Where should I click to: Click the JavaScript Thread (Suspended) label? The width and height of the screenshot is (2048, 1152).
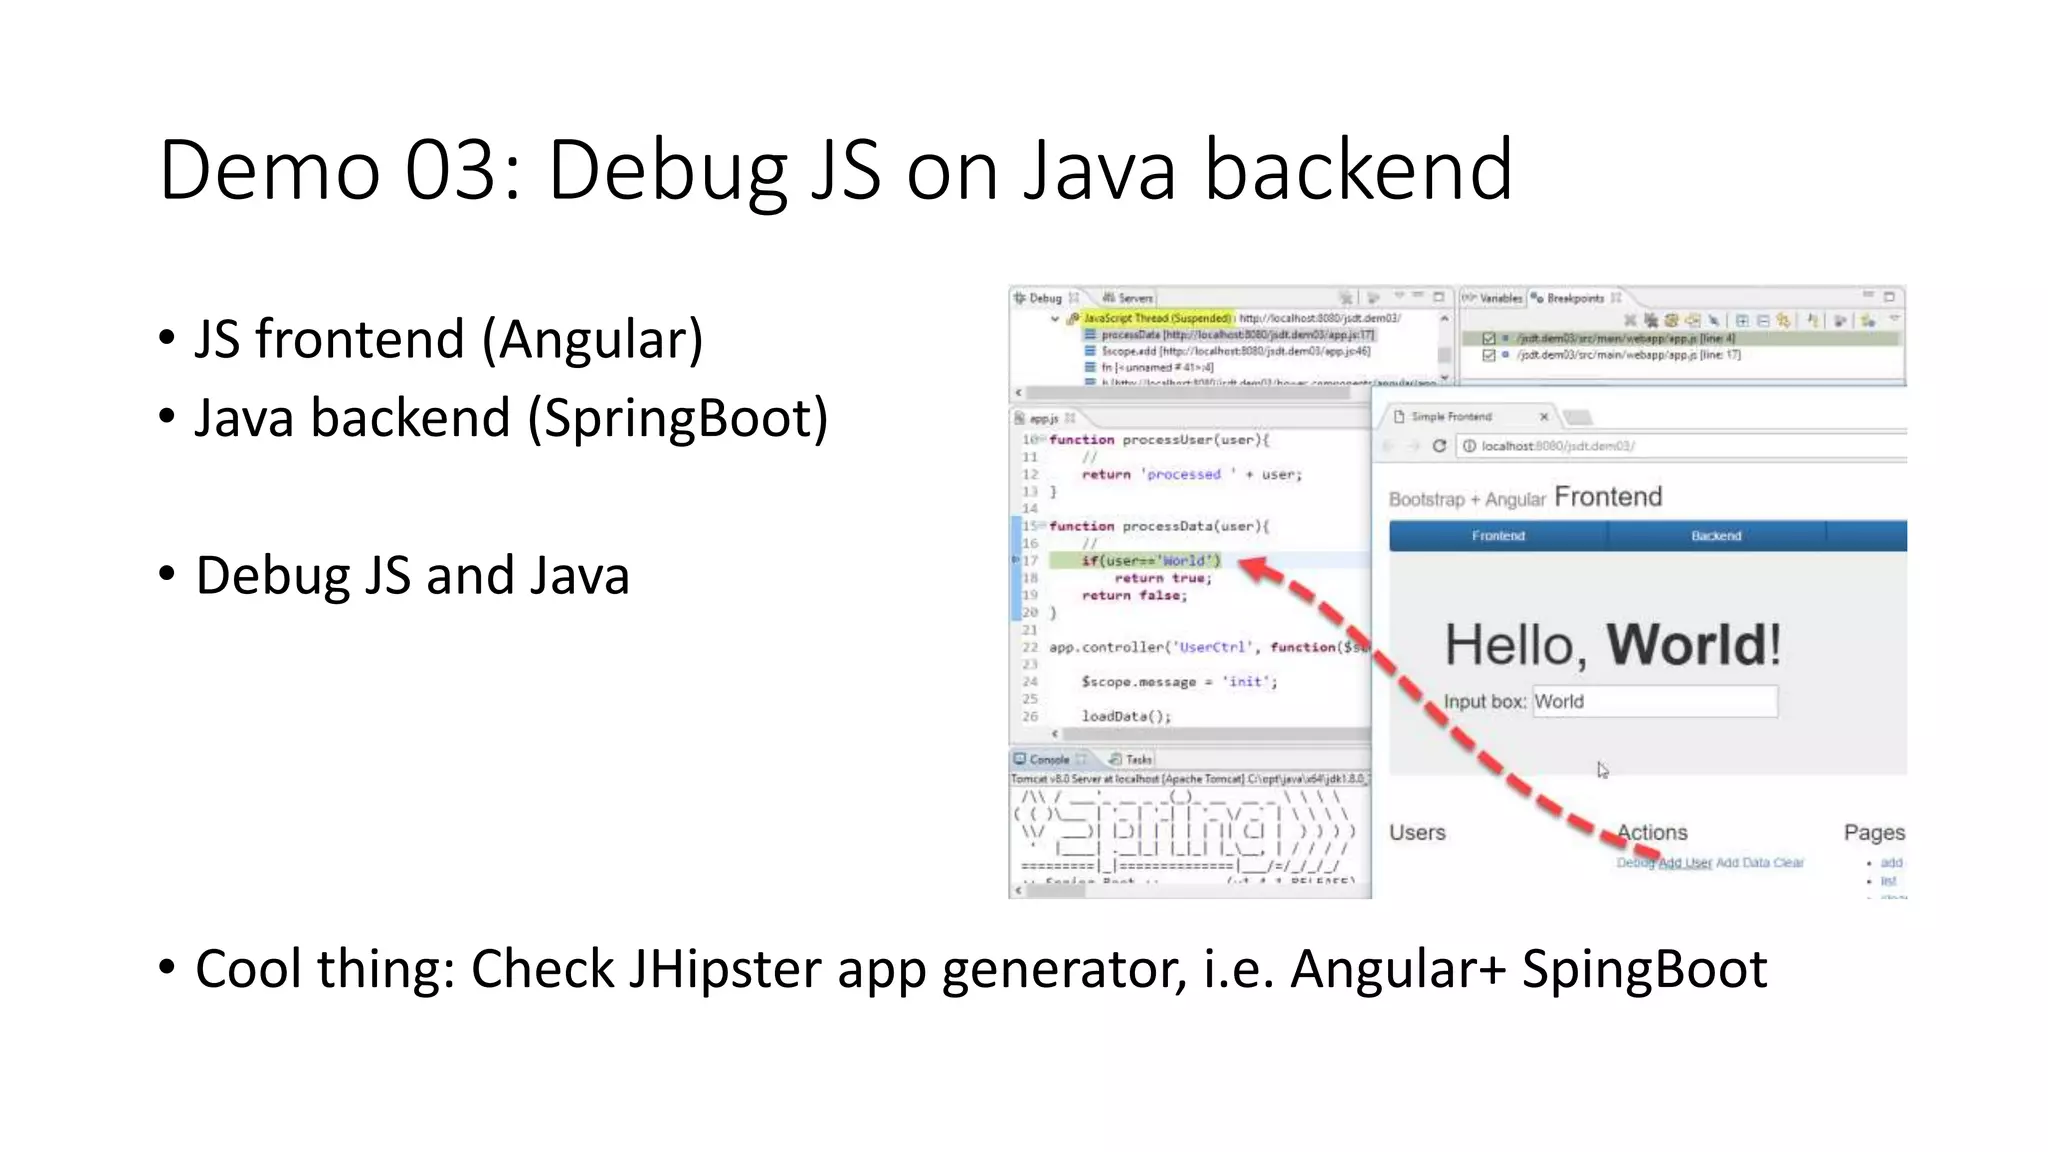point(1157,318)
